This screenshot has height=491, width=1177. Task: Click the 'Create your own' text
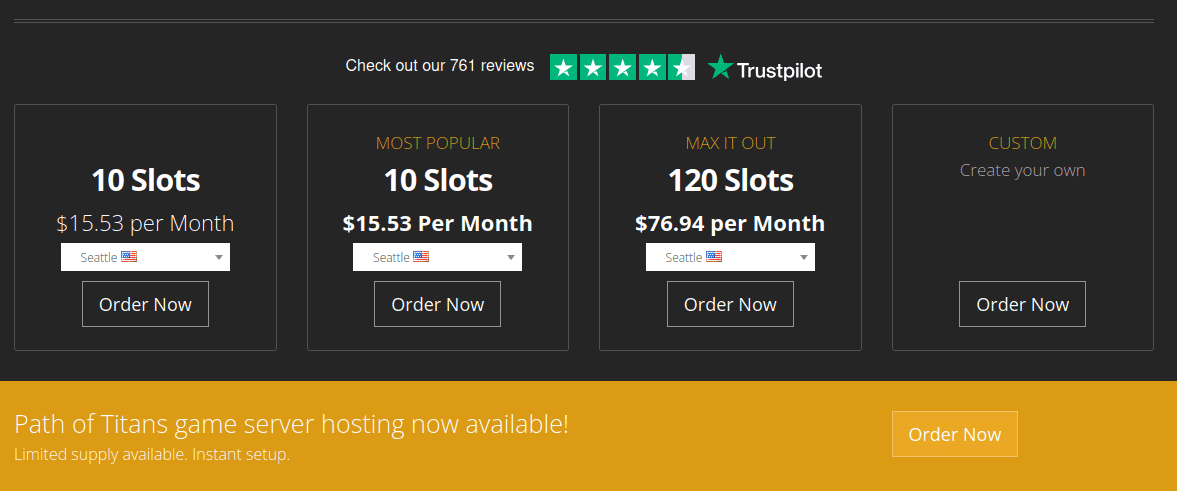coord(1022,170)
